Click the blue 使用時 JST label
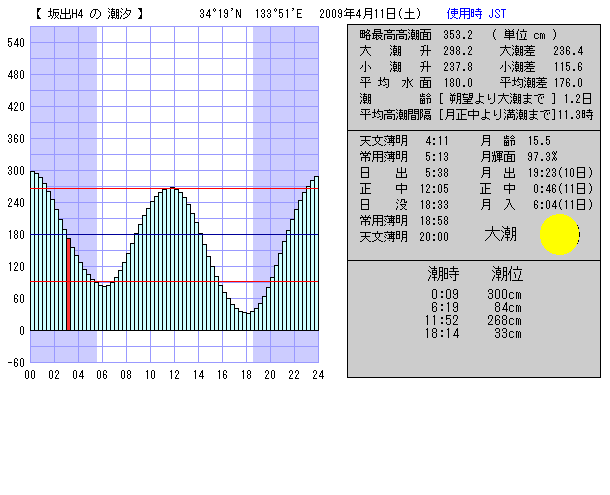The image size is (610, 495). click(476, 14)
